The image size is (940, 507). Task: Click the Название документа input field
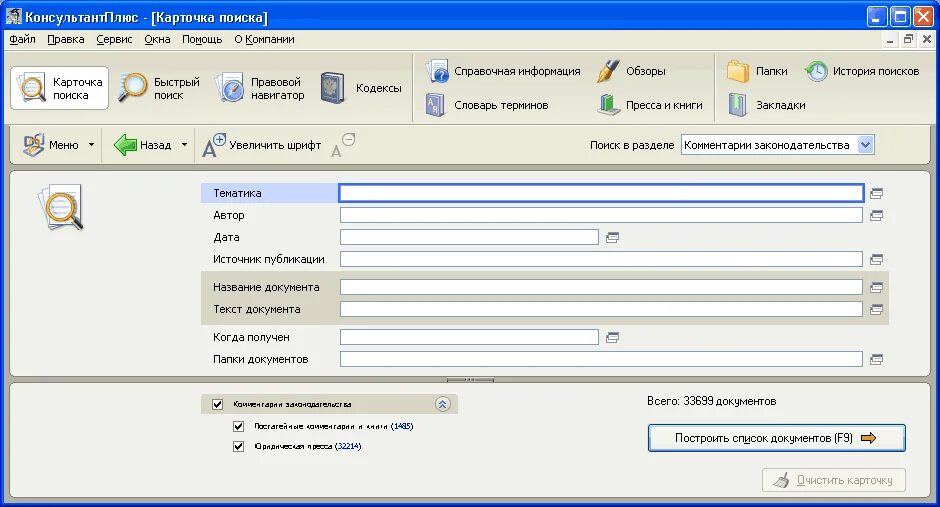coord(601,288)
